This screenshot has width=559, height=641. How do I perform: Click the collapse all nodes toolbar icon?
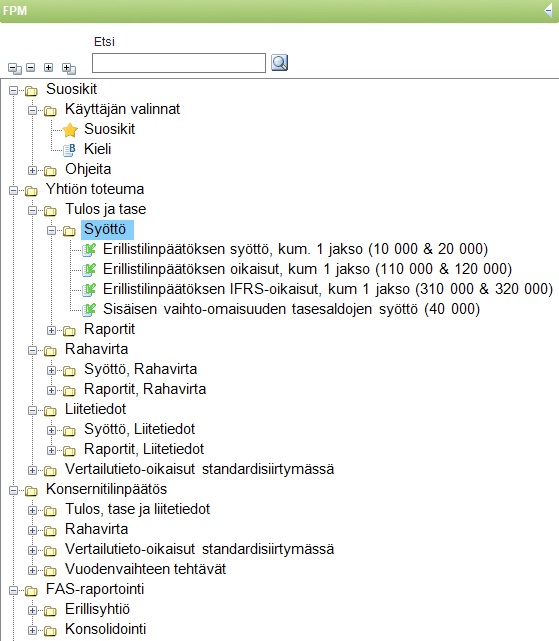15,68
